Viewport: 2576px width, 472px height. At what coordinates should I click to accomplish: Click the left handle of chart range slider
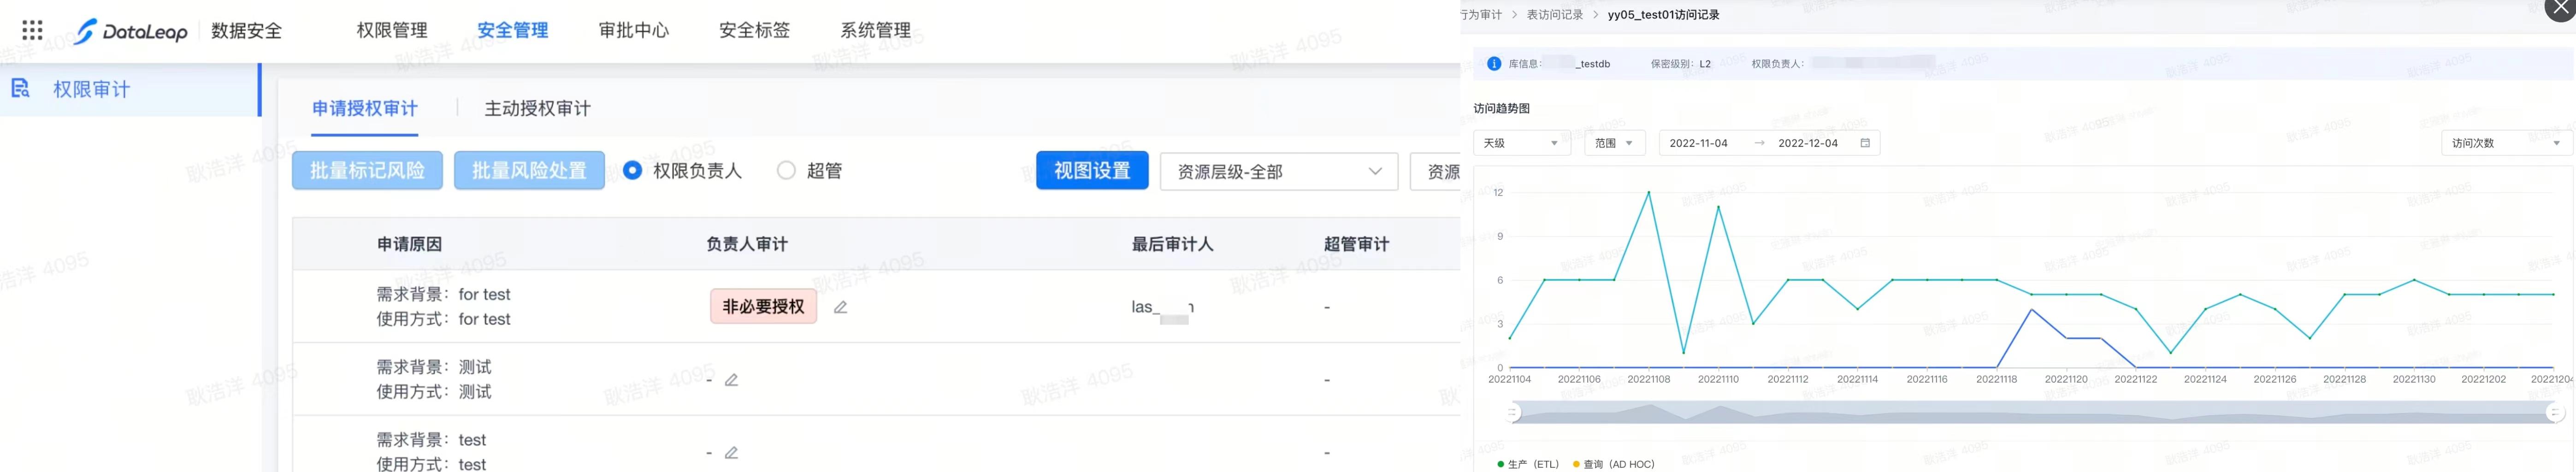pyautogui.click(x=1513, y=412)
